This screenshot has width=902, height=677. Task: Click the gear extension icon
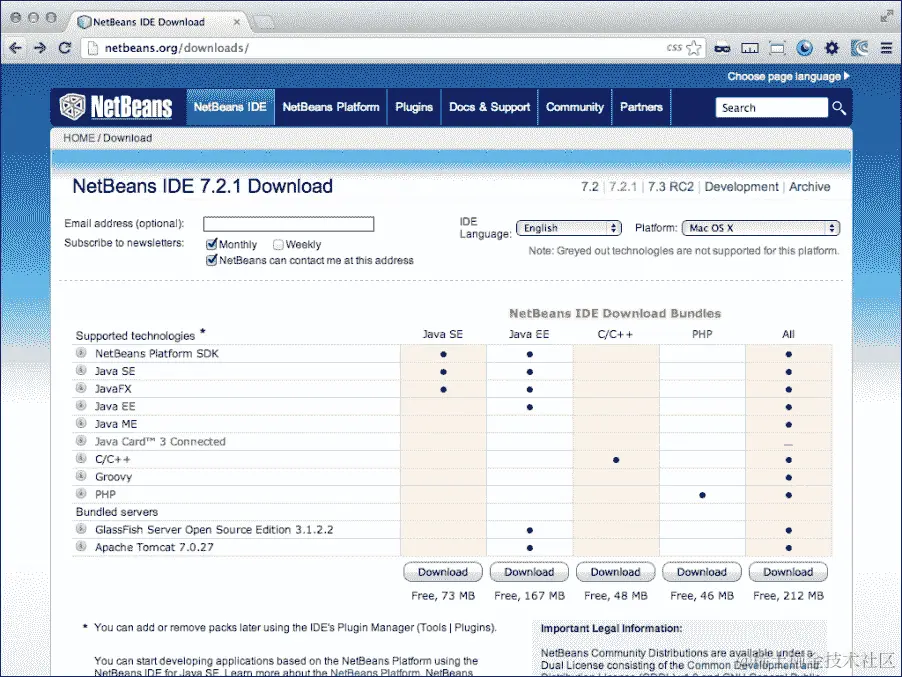coord(832,48)
